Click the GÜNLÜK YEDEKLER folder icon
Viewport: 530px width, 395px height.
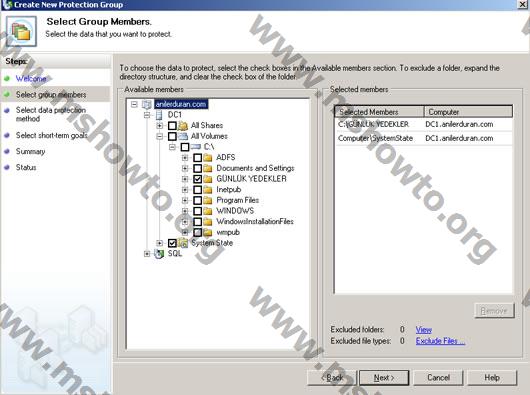click(208, 179)
